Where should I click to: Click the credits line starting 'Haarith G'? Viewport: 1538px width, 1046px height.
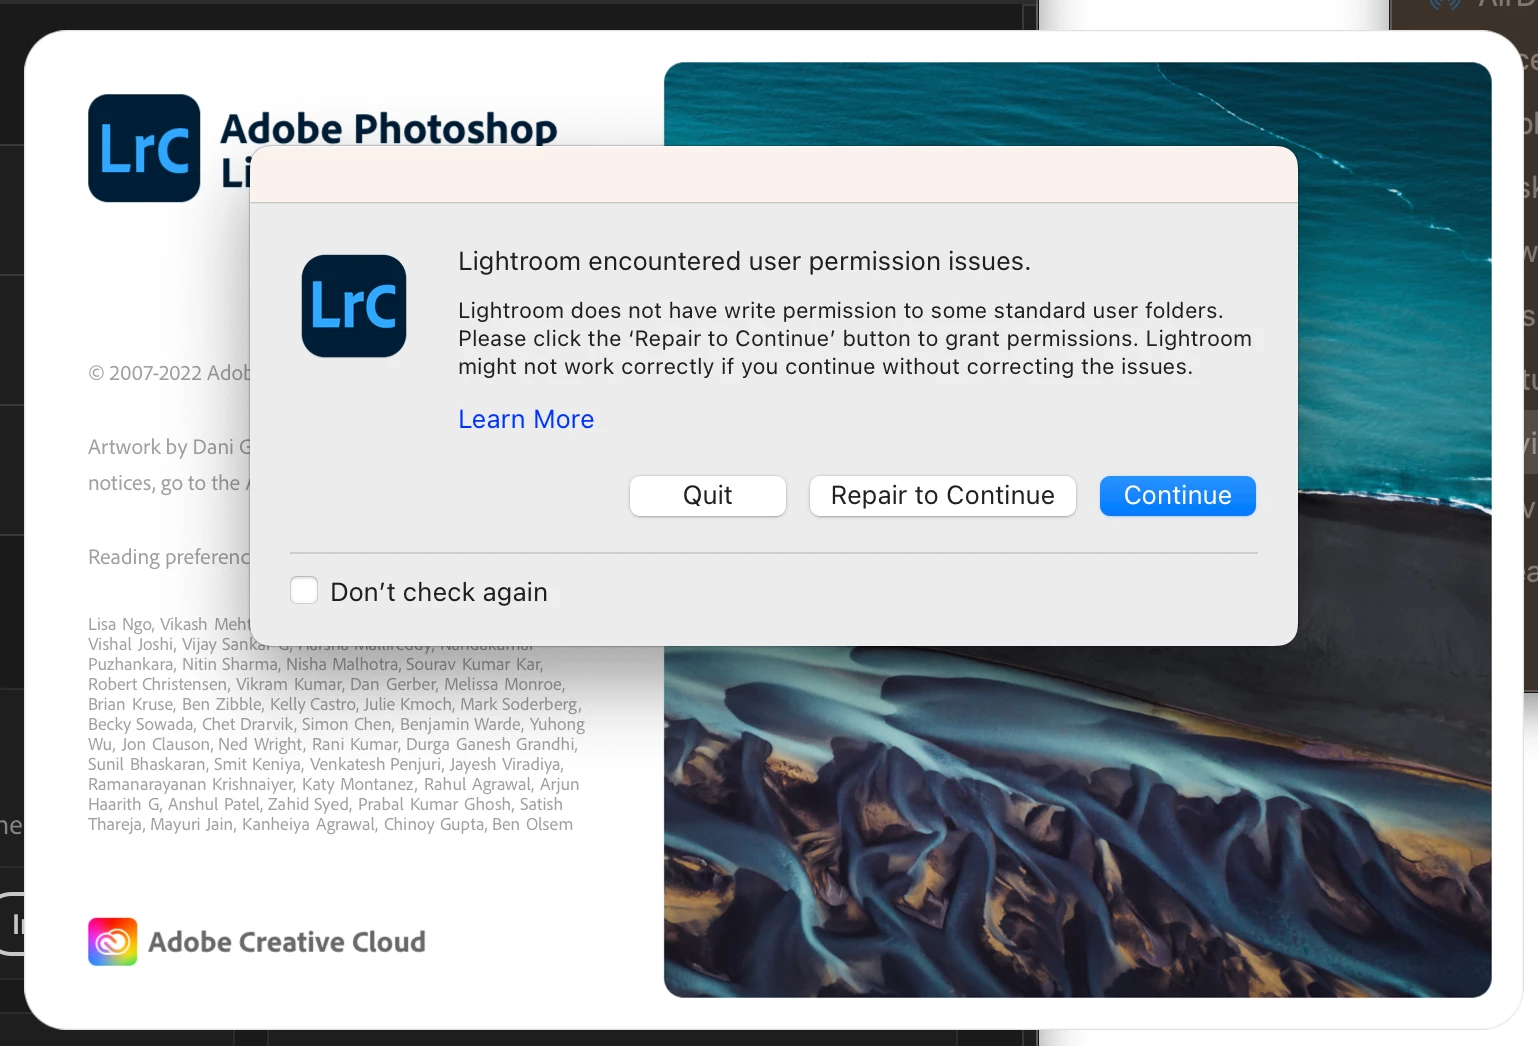pyautogui.click(x=325, y=804)
